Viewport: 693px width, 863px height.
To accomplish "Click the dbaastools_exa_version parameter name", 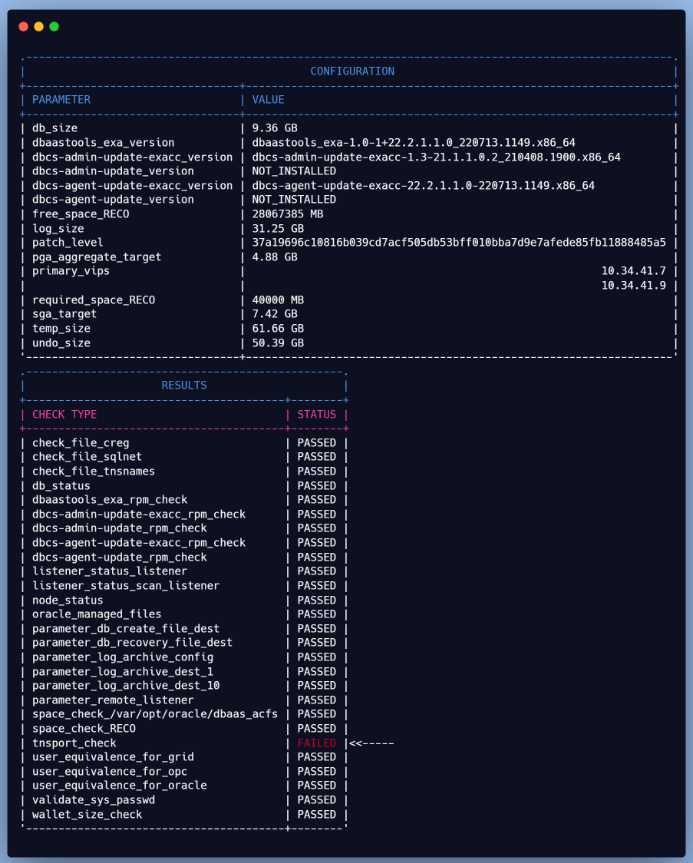I will [x=103, y=143].
